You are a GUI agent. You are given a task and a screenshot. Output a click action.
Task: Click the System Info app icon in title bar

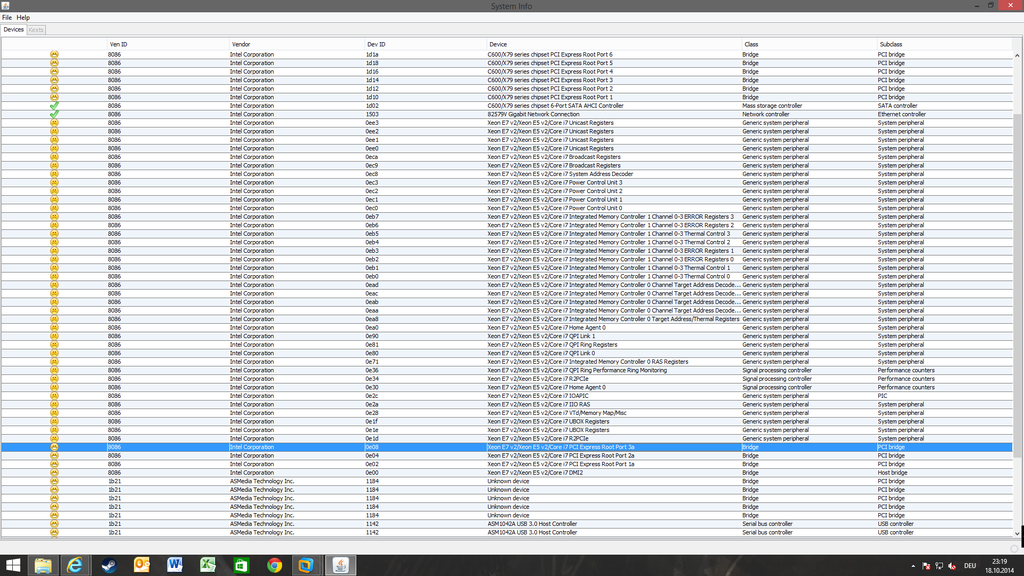[5, 5]
